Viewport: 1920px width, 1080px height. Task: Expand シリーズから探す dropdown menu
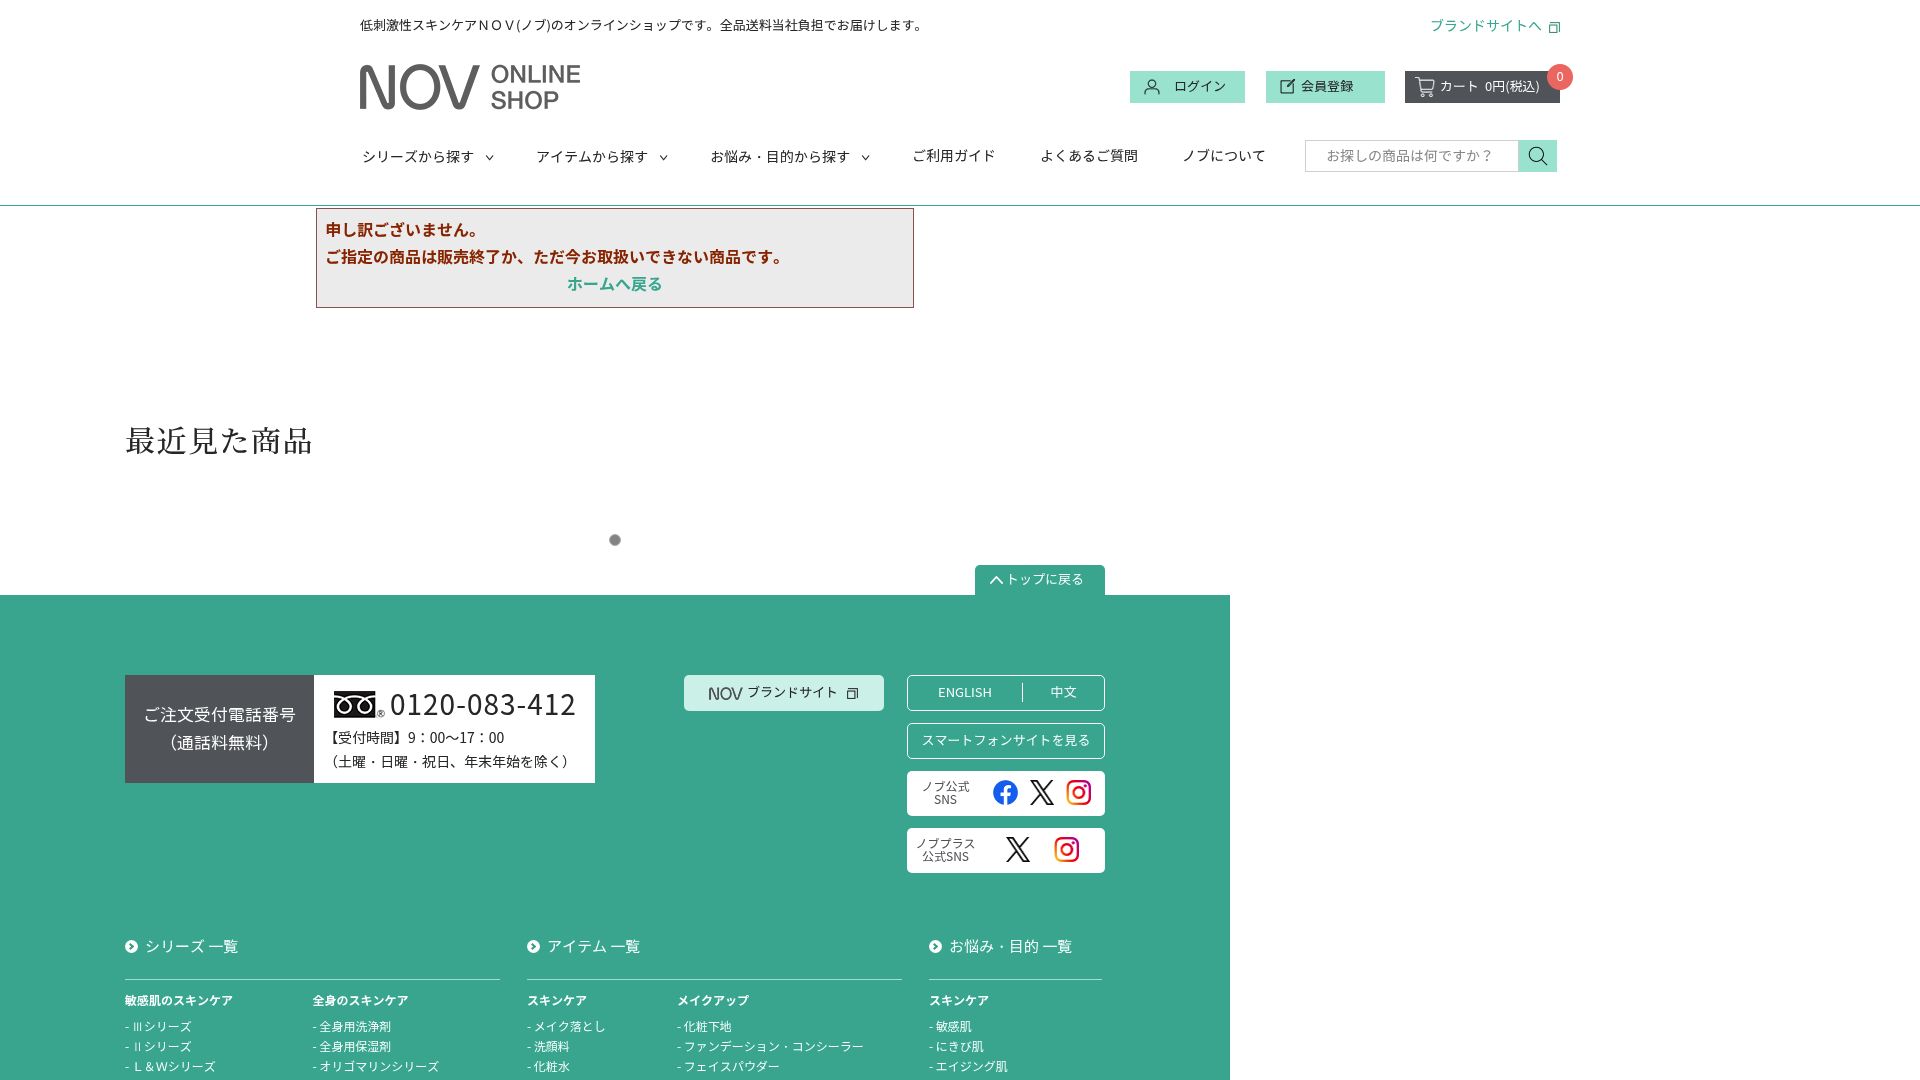427,157
